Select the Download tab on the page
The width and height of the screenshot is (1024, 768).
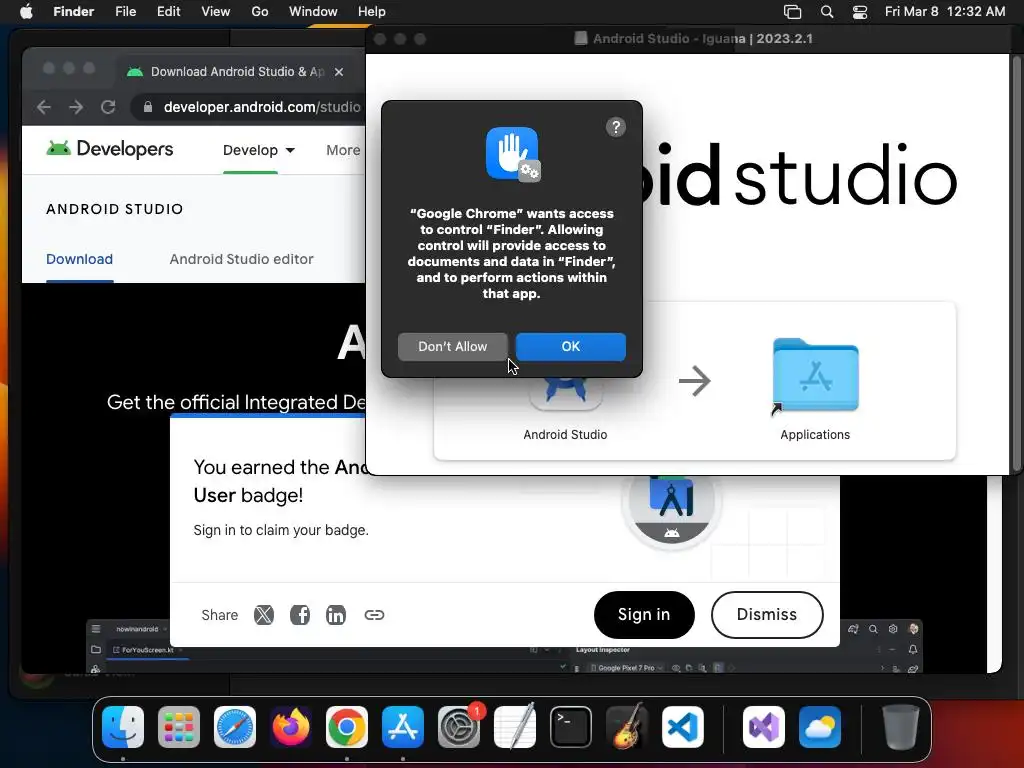click(80, 259)
